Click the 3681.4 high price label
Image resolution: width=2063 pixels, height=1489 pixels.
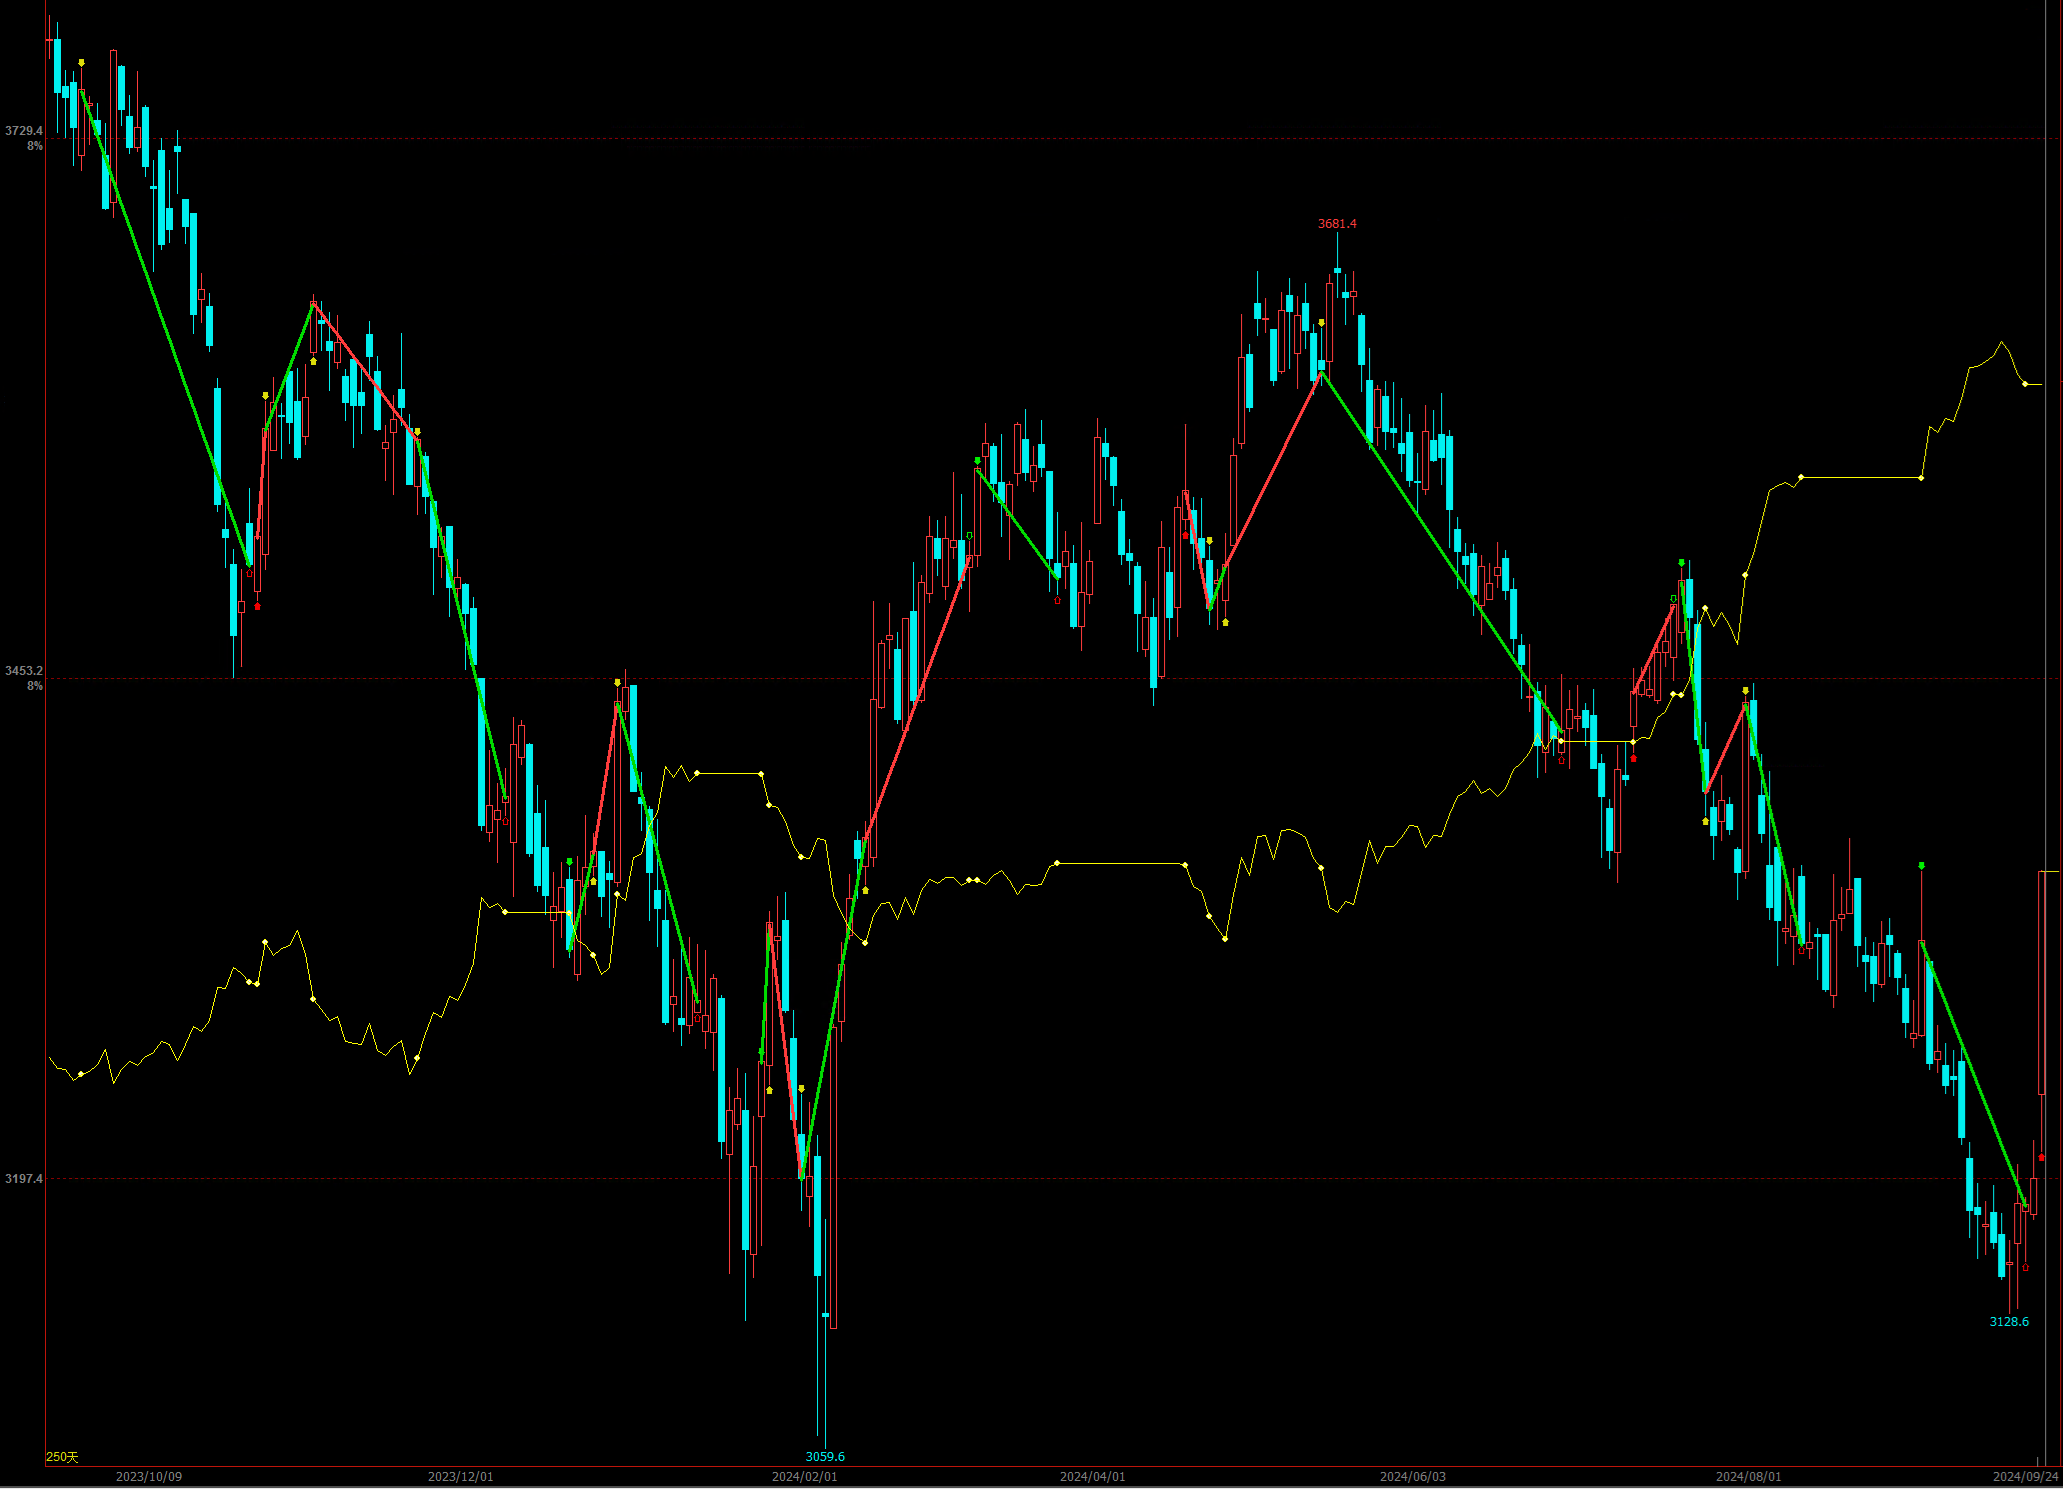[x=1337, y=224]
